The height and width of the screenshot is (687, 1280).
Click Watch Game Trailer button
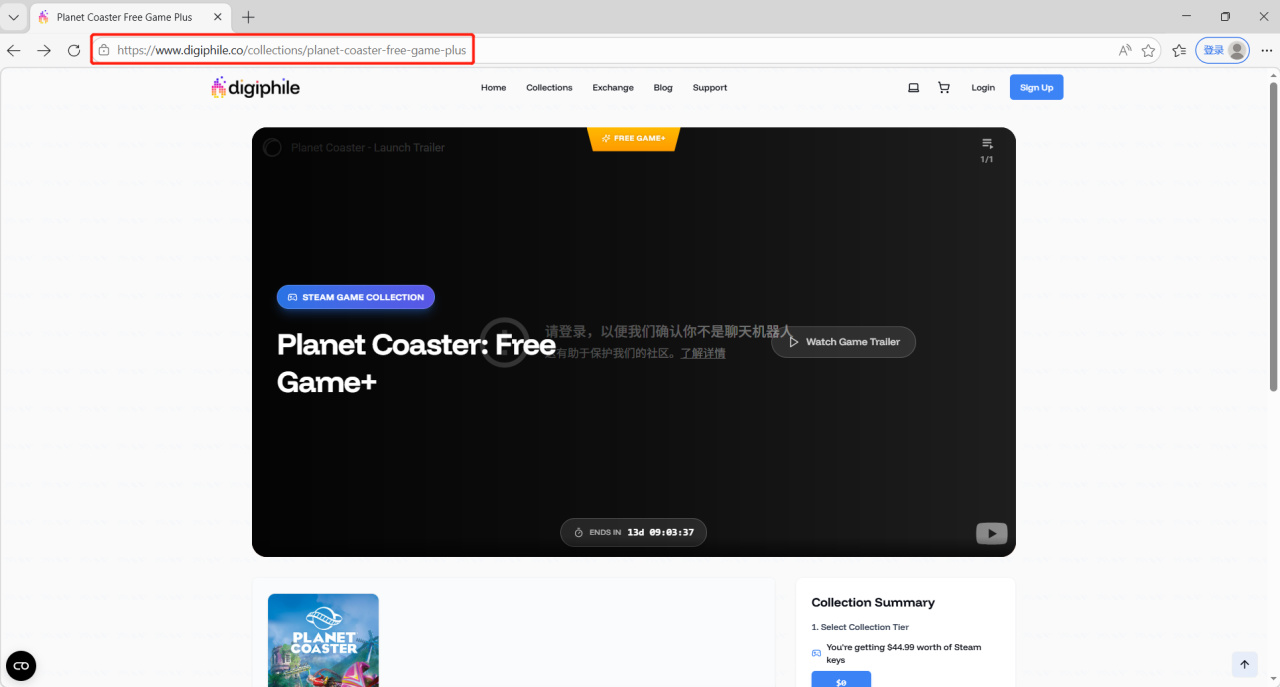[x=843, y=342]
